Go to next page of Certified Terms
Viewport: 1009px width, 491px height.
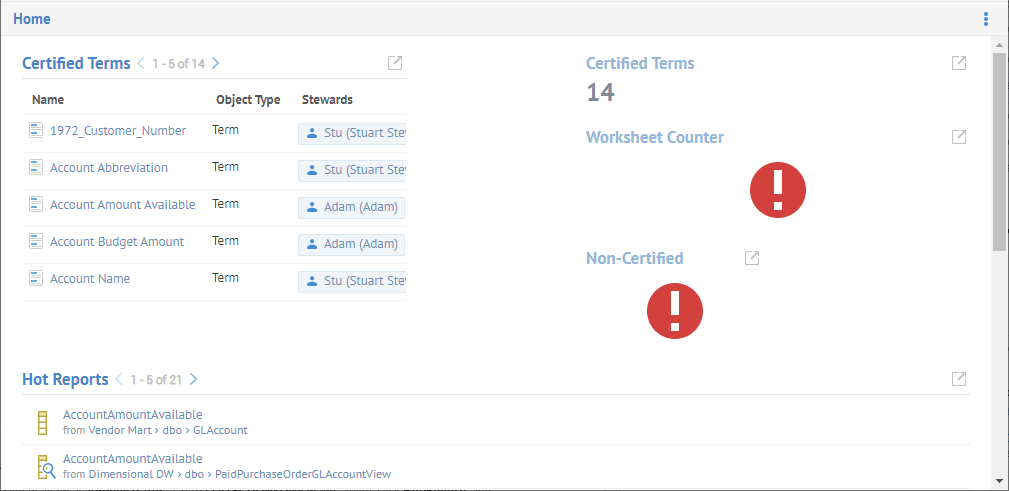point(216,64)
